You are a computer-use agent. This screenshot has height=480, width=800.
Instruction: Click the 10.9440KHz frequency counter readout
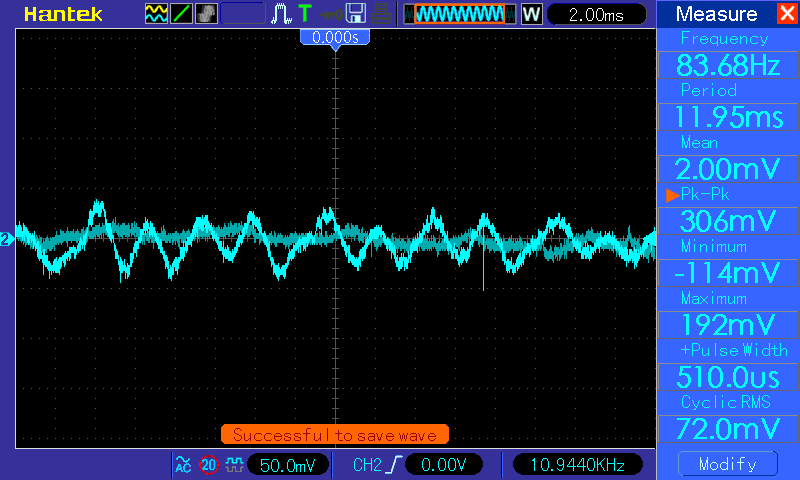tap(578, 465)
